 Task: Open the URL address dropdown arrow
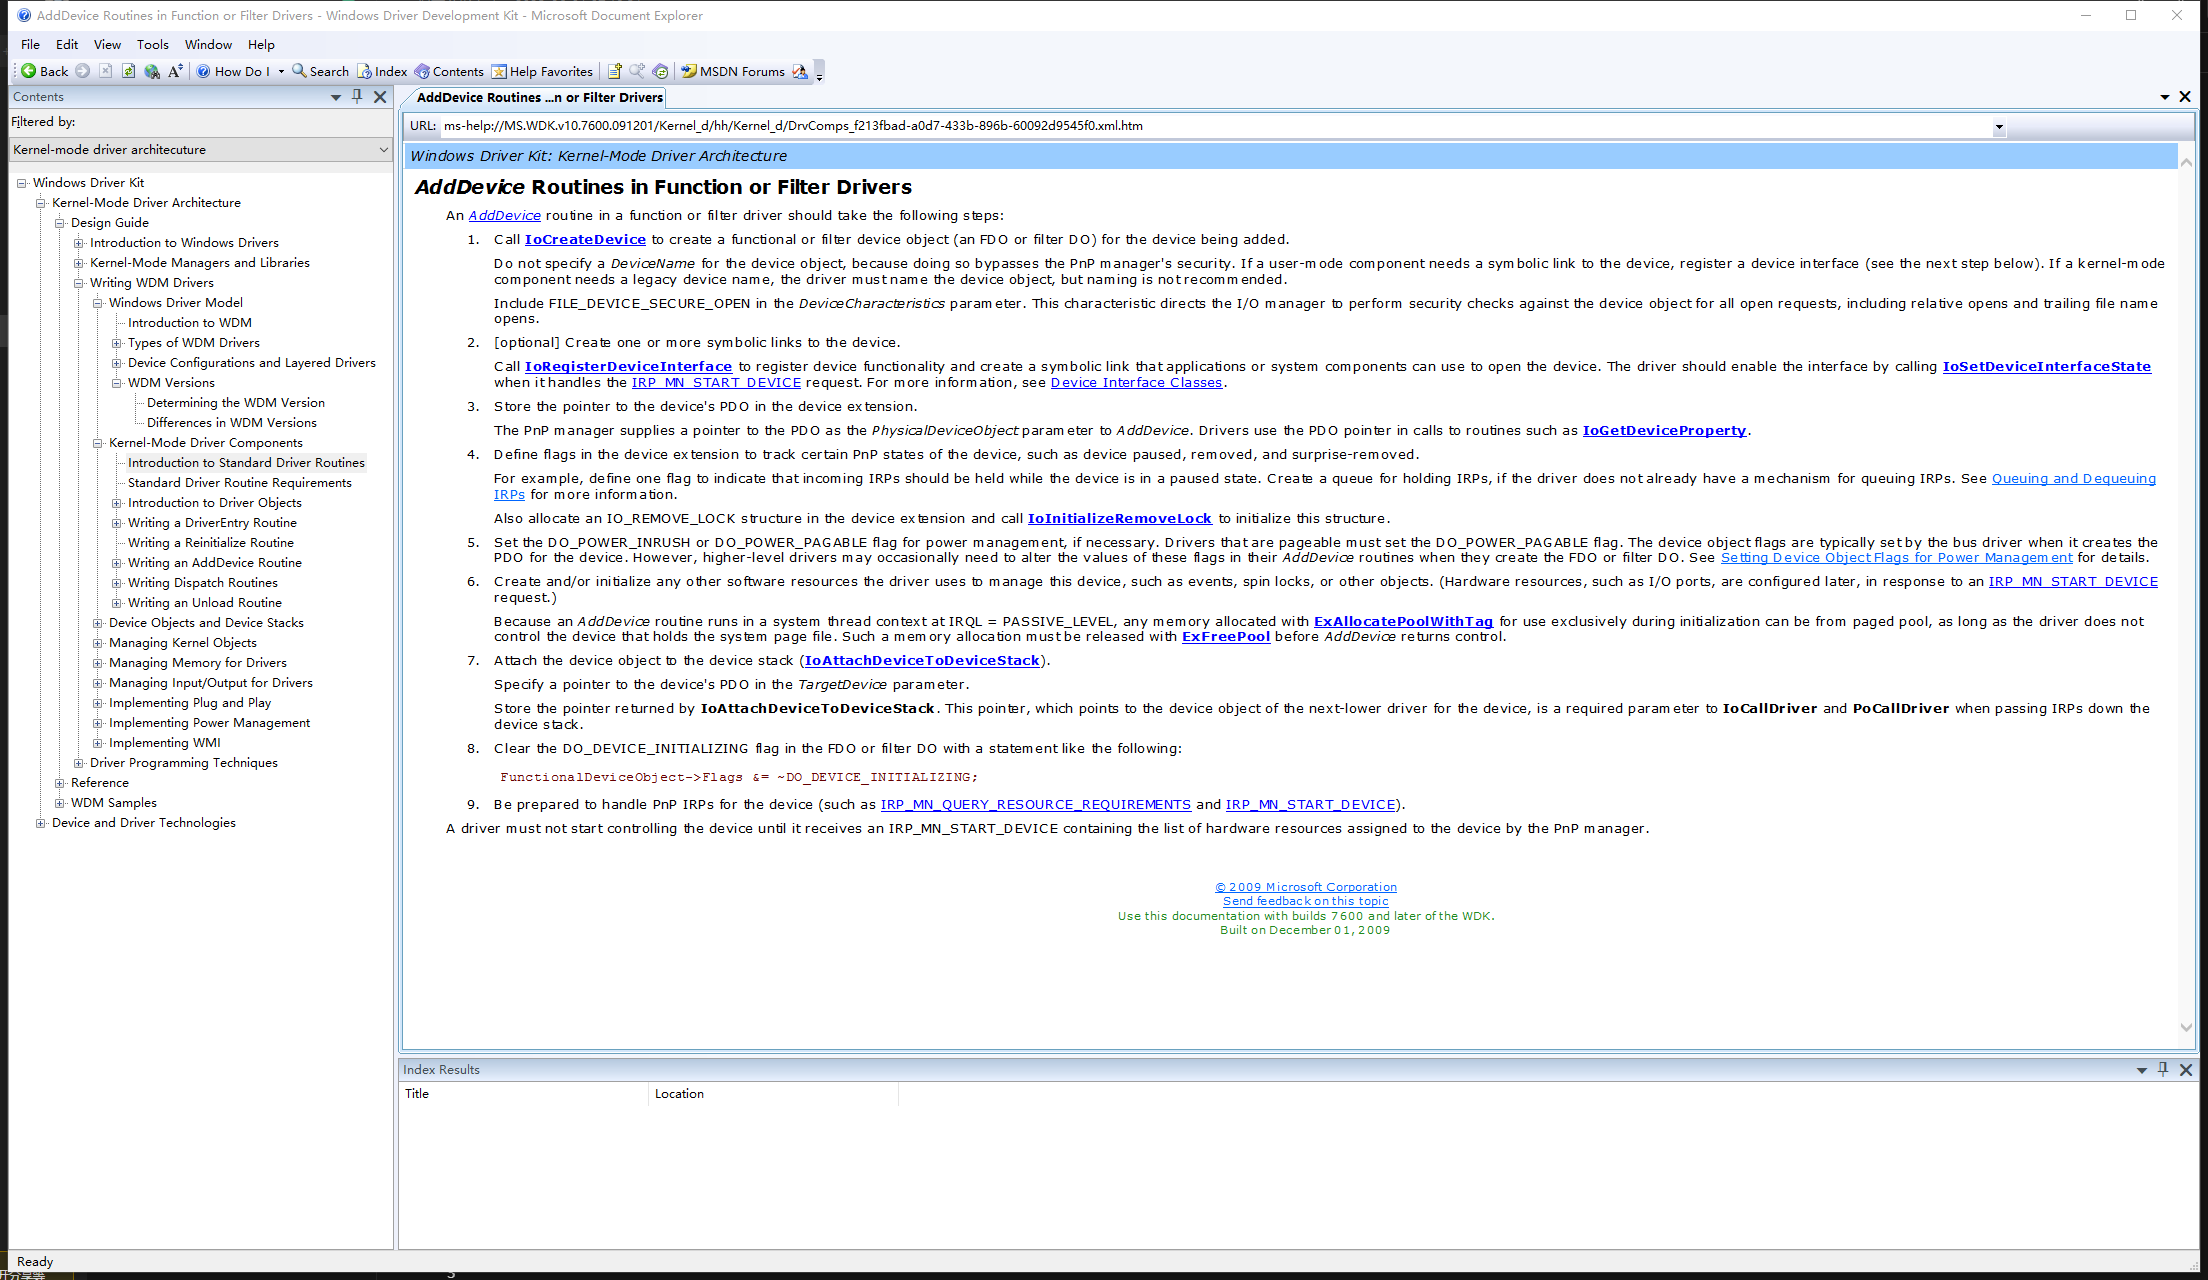[x=1998, y=126]
